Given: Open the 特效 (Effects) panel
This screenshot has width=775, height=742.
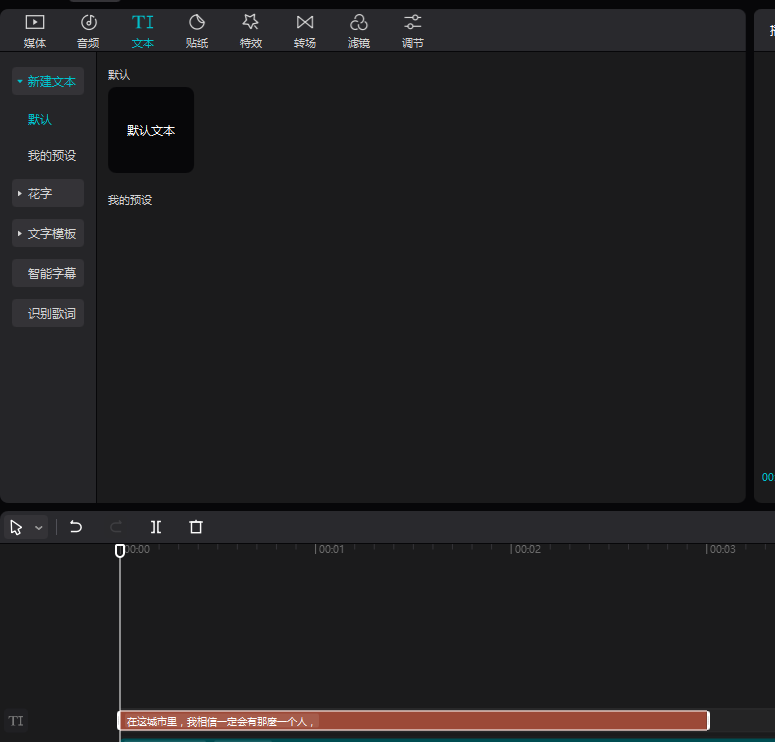Looking at the screenshot, I should (251, 30).
